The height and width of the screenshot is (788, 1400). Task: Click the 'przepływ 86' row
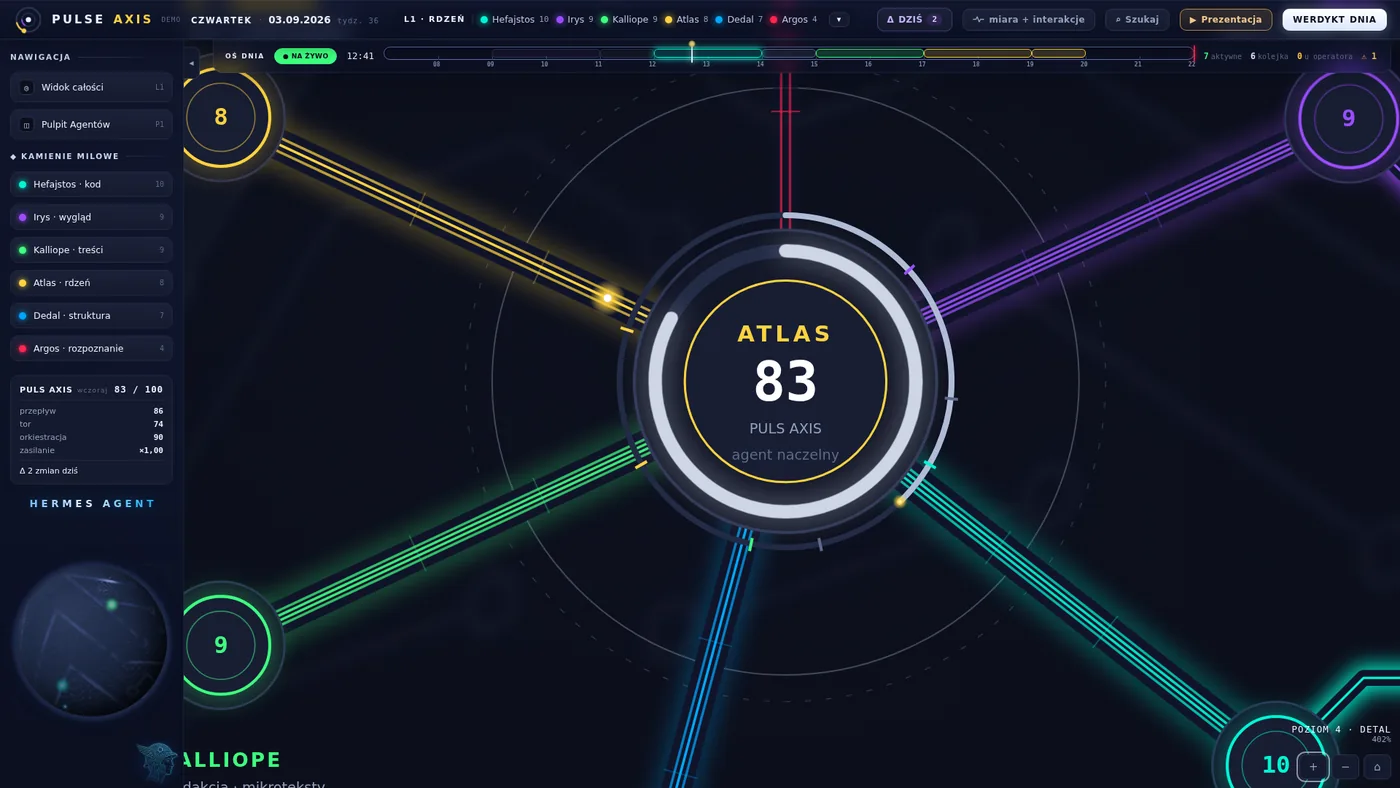coord(91,411)
